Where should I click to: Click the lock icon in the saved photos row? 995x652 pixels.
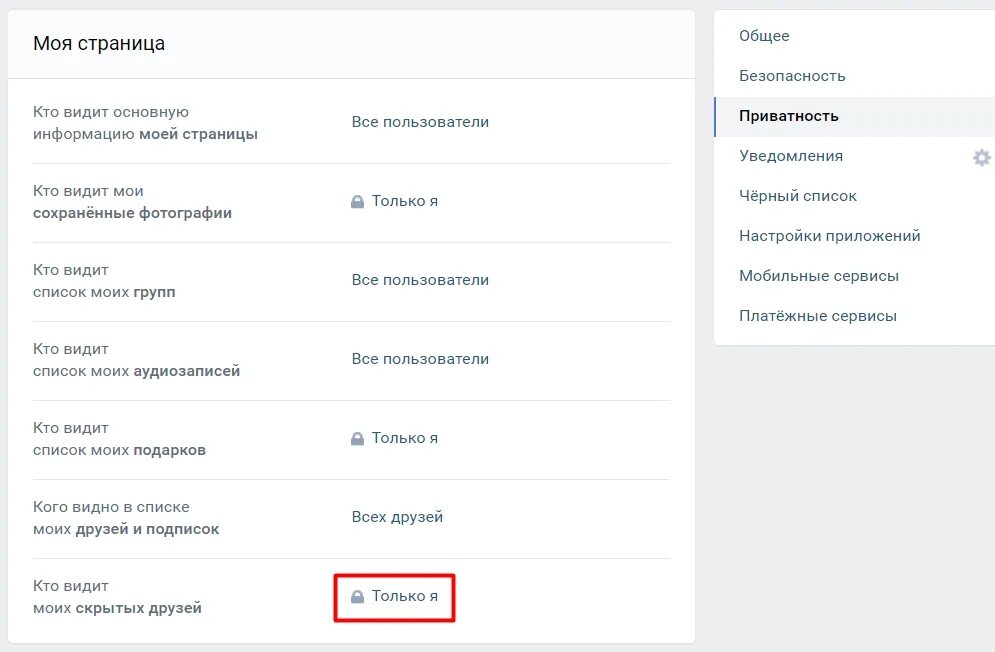pyautogui.click(x=357, y=201)
